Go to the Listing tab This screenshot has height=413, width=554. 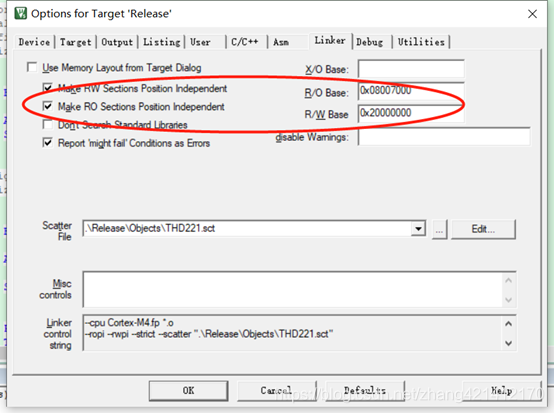pos(161,42)
